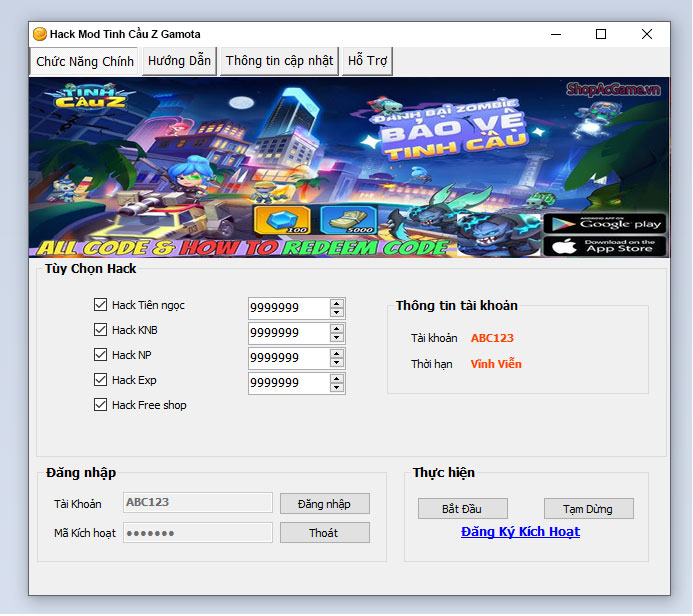Start with the Bắt Đầu button

click(x=462, y=509)
